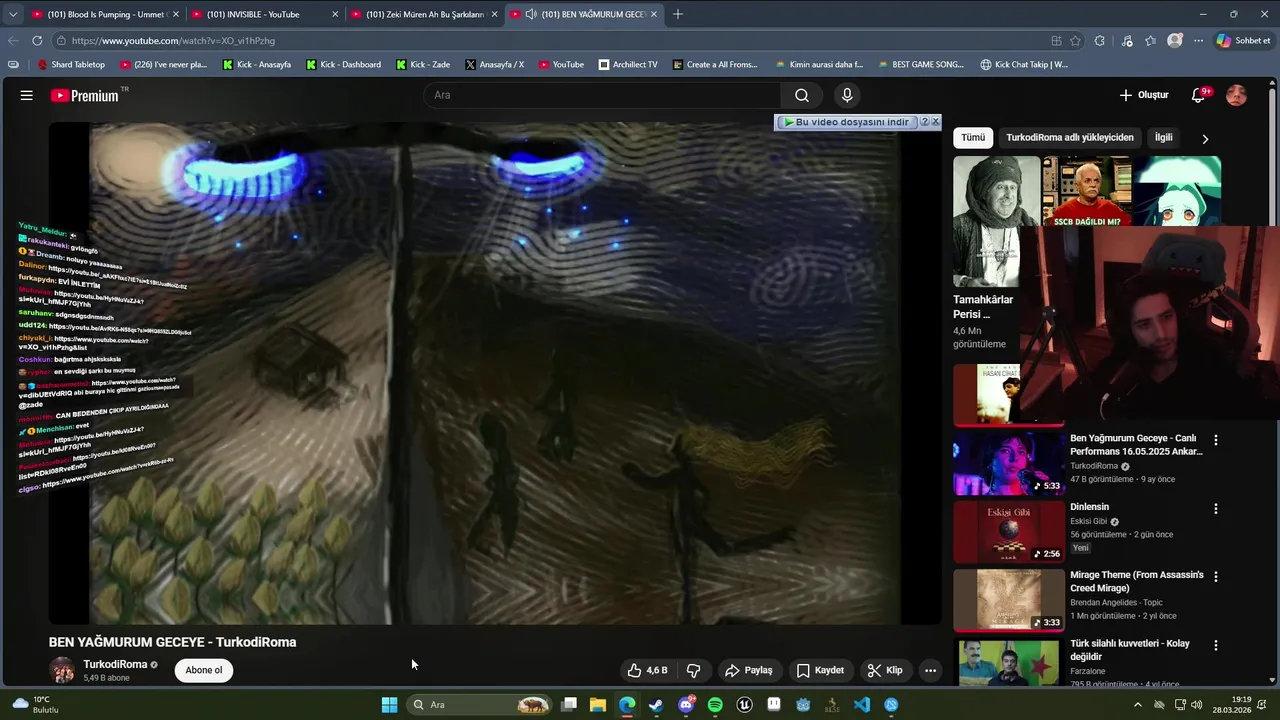Click the browser address bar URL
1280x720 pixels.
[173, 41]
